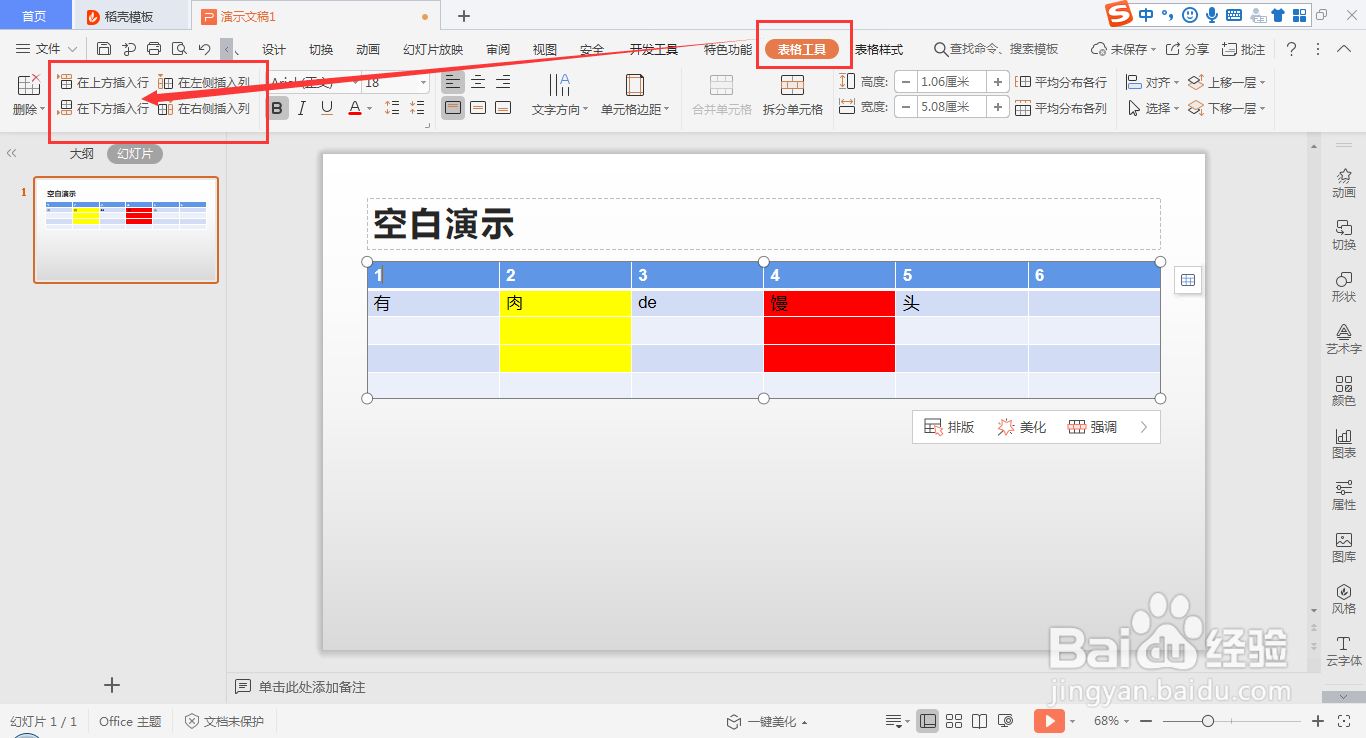1366x738 pixels.
Task: Switch to Outline (大纲) panel view
Action: (82, 154)
